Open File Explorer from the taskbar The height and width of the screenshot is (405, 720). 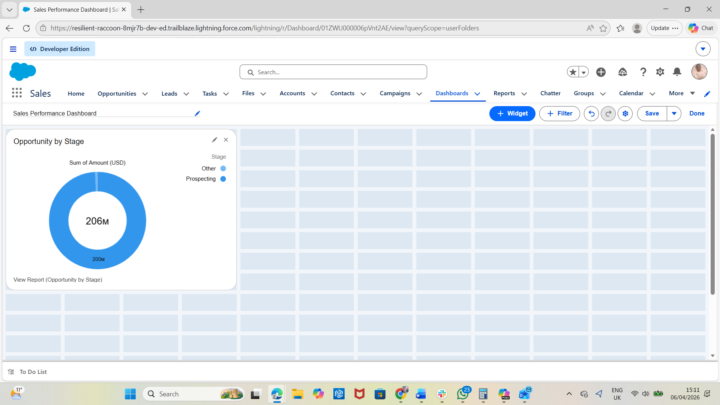click(298, 394)
